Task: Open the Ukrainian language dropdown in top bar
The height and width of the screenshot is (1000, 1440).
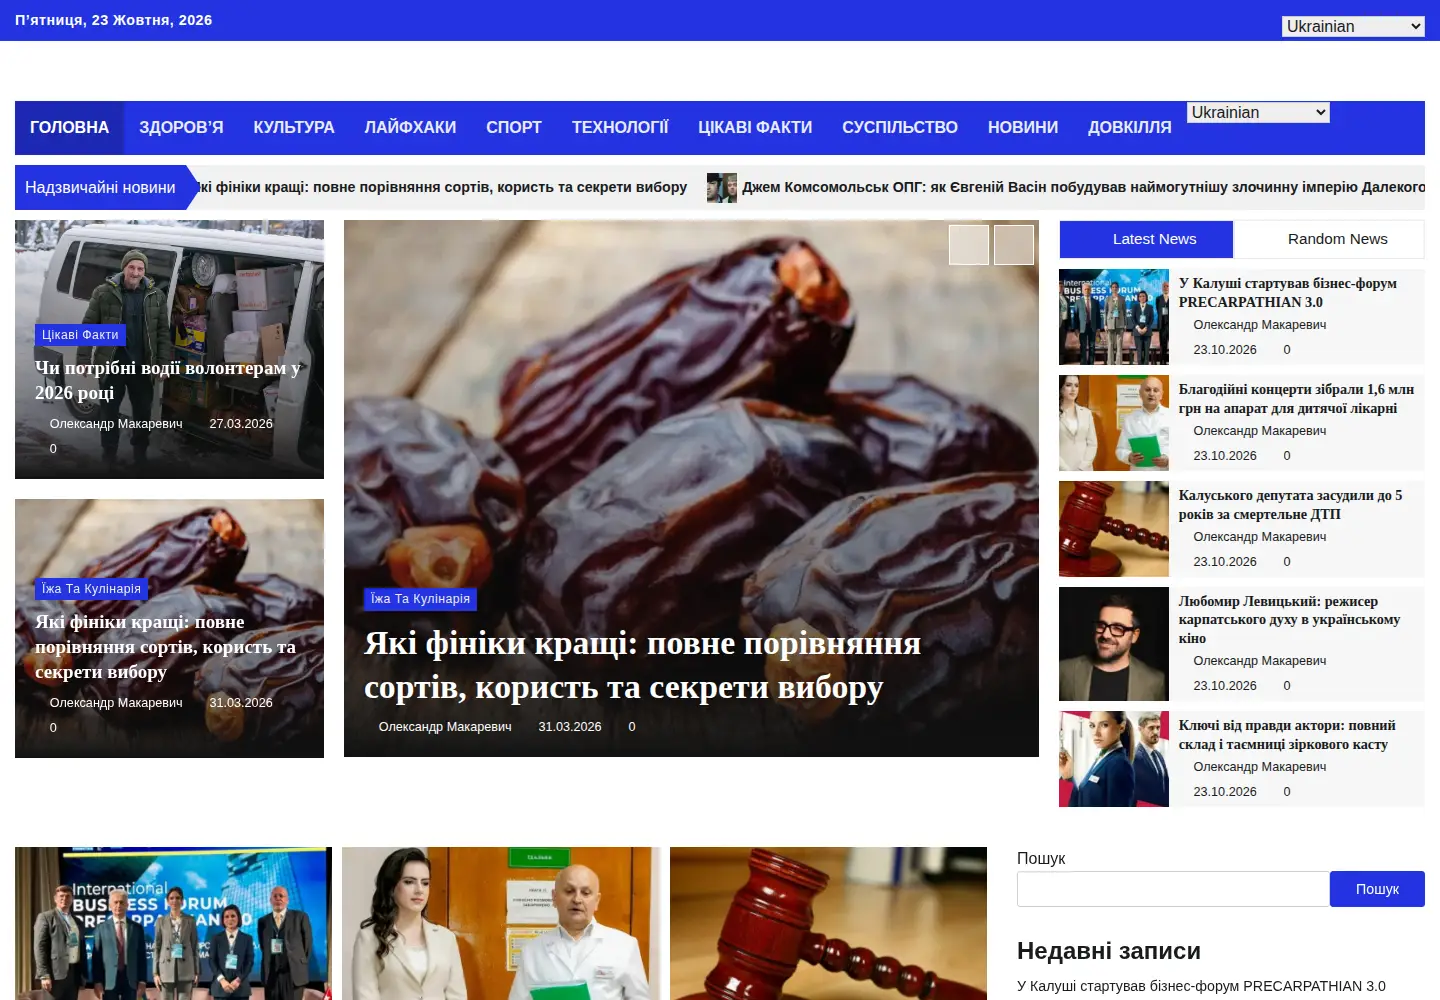Action: pyautogui.click(x=1353, y=27)
